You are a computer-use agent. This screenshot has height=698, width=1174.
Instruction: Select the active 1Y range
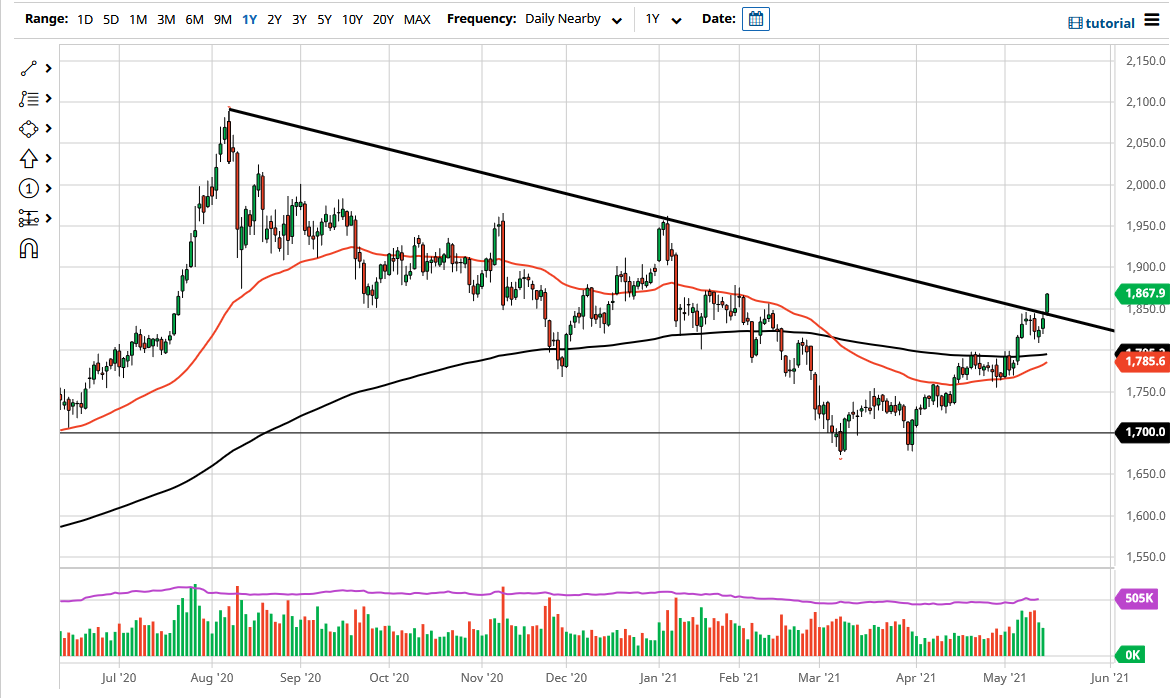[x=249, y=19]
